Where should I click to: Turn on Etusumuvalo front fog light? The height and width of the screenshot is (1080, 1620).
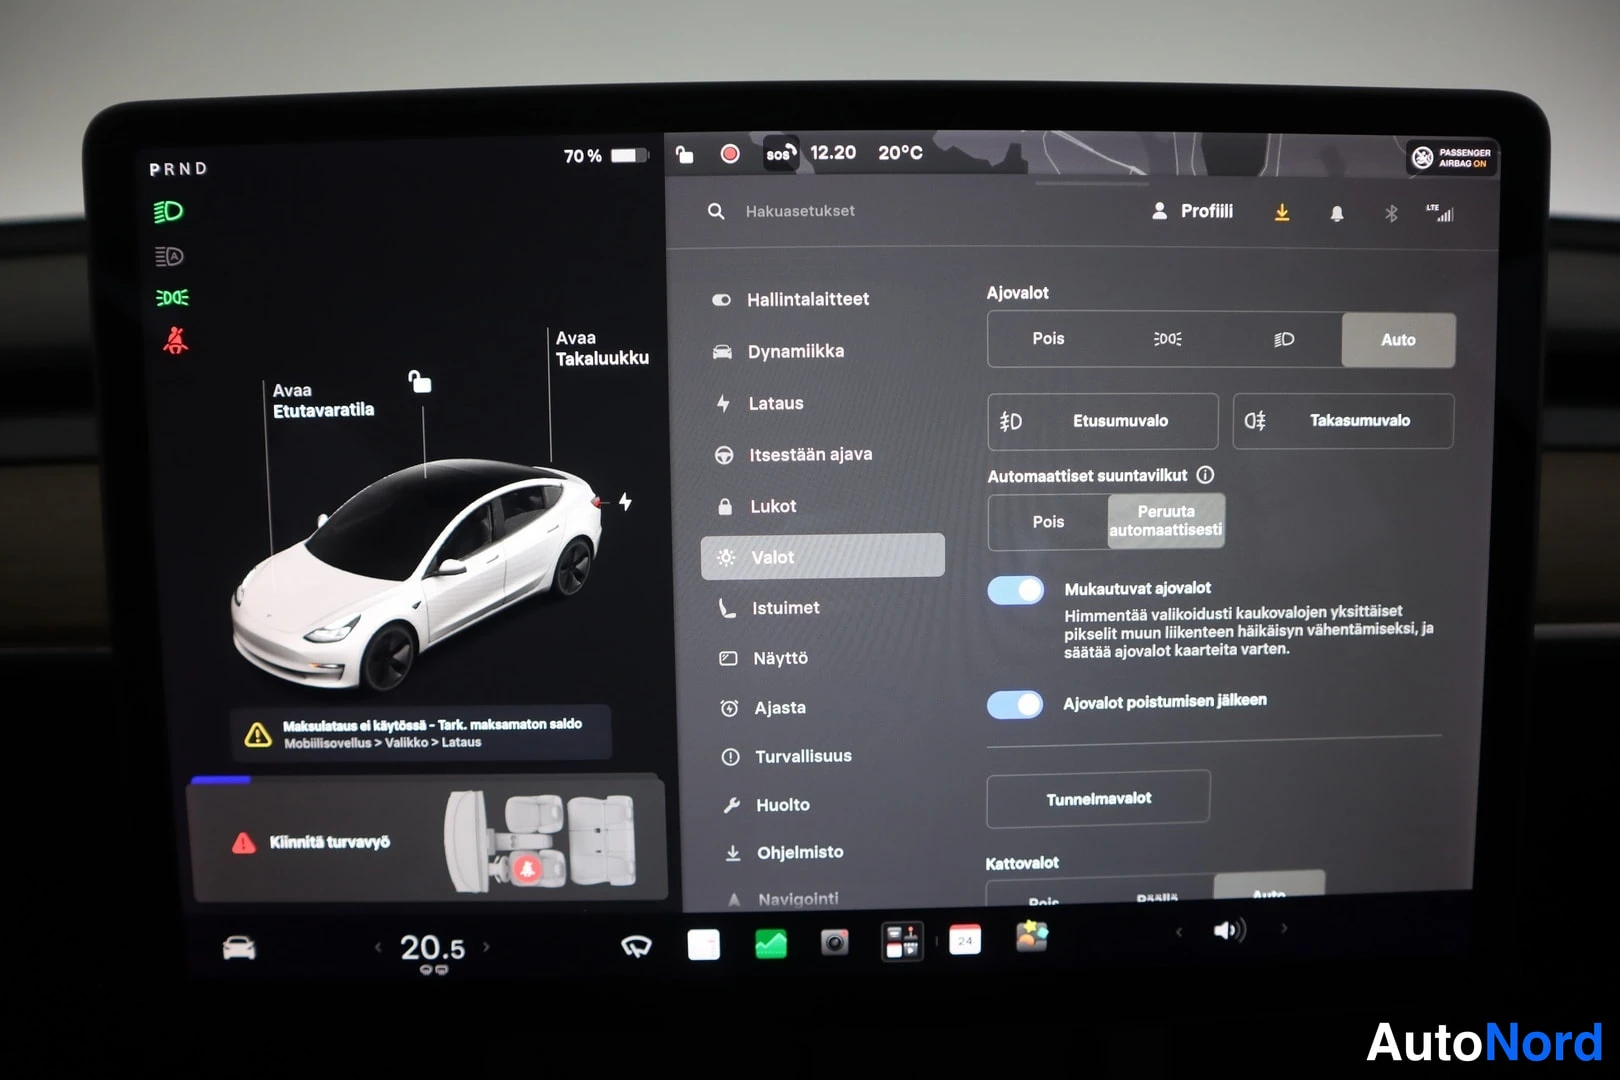pyautogui.click(x=1103, y=421)
